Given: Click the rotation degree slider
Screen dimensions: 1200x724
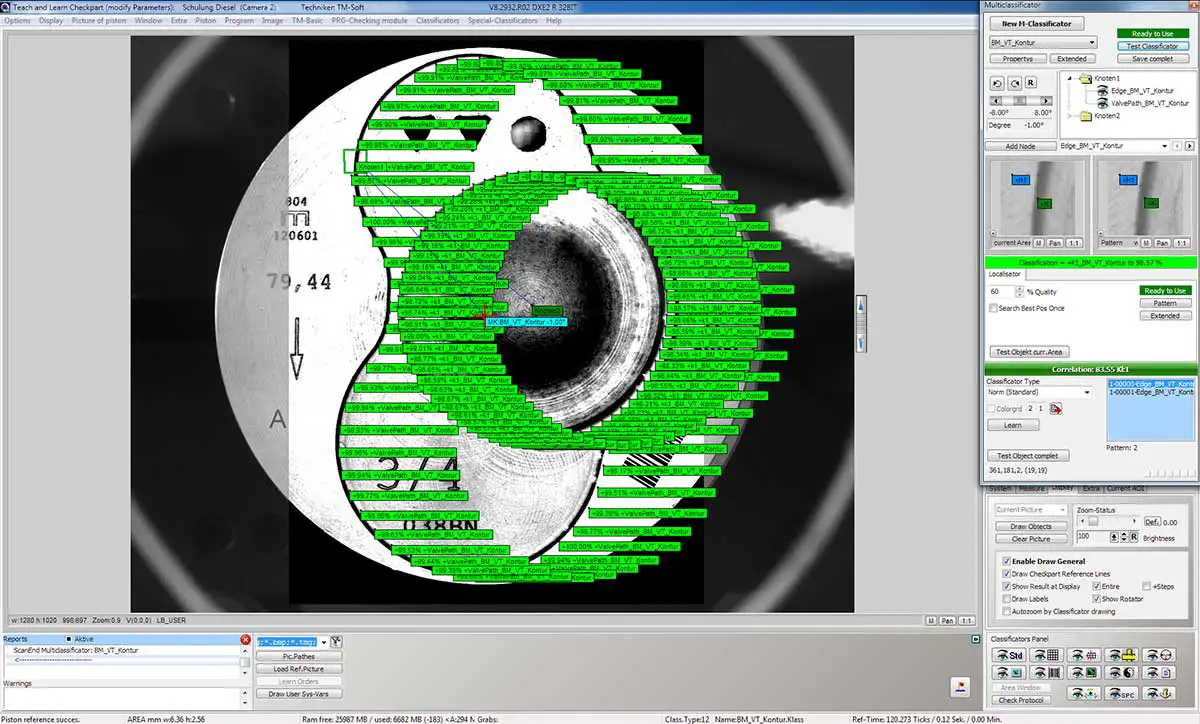Looking at the screenshot, I should point(1021,100).
